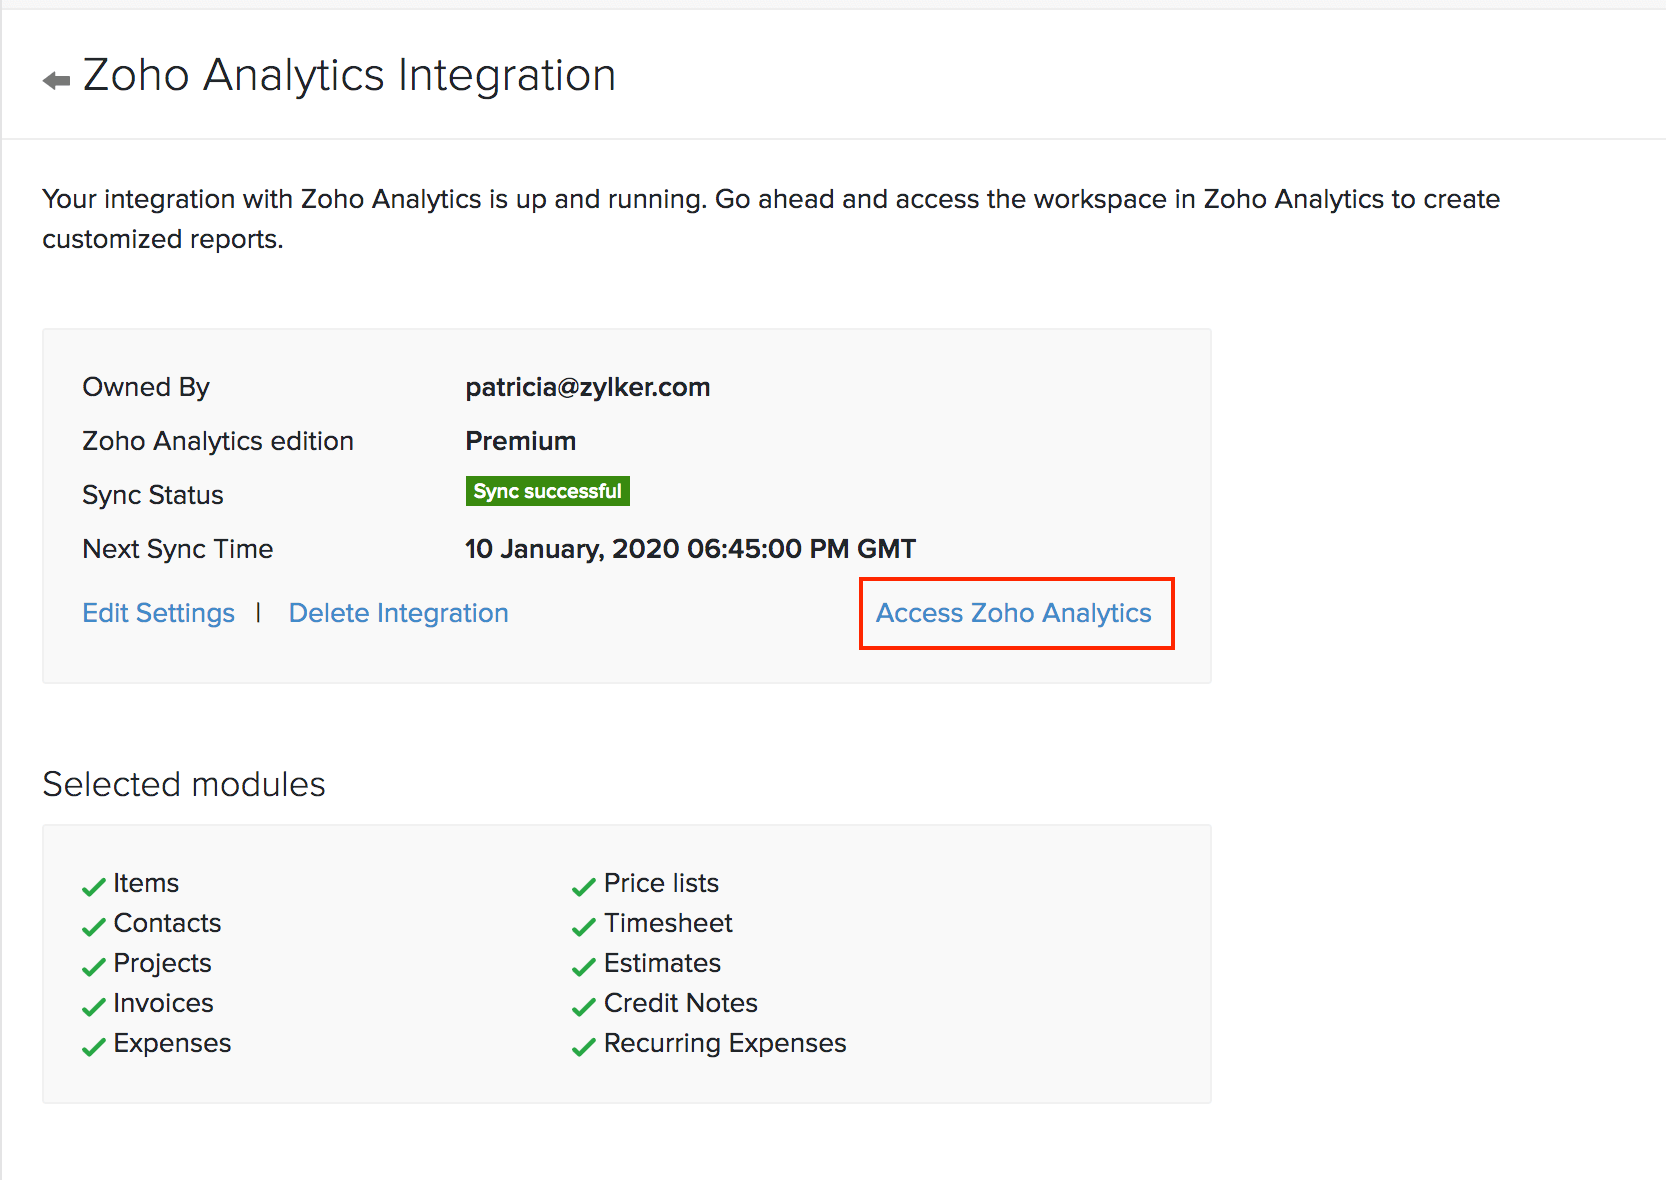The width and height of the screenshot is (1666, 1180).
Task: Click the owner email patricia@zylker.com
Action: tap(588, 387)
